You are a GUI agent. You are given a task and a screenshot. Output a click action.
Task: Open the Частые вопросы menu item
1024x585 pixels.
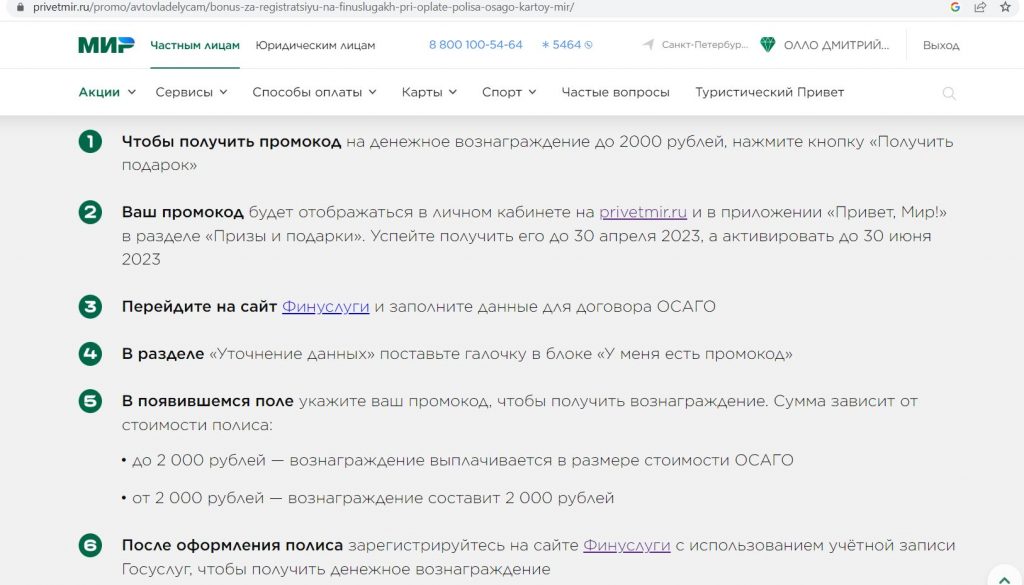click(615, 92)
